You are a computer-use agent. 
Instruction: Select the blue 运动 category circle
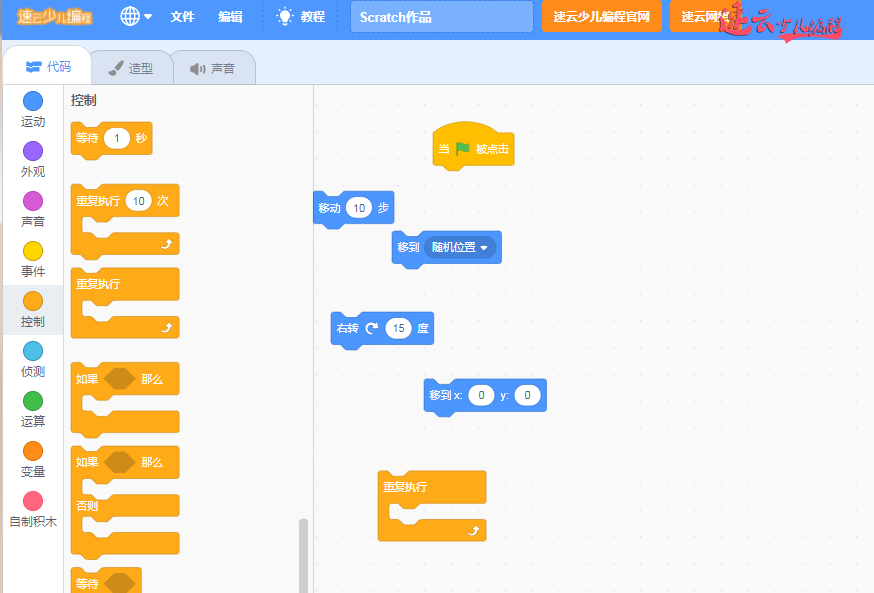[33, 101]
